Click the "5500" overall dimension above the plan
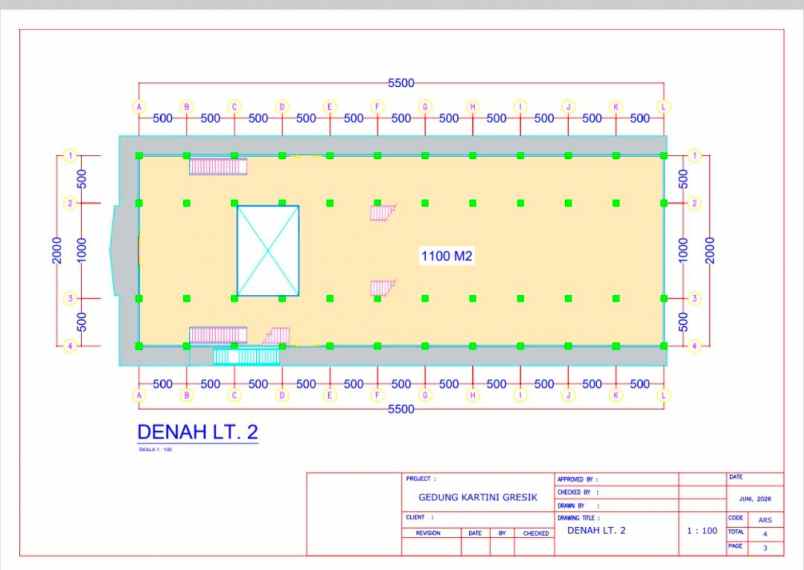The width and height of the screenshot is (804, 570). pos(401,83)
